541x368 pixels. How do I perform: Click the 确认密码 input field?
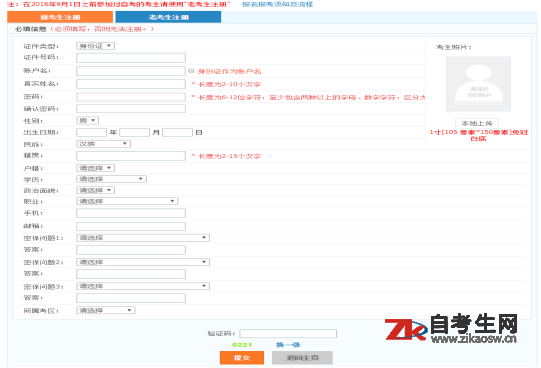131,109
